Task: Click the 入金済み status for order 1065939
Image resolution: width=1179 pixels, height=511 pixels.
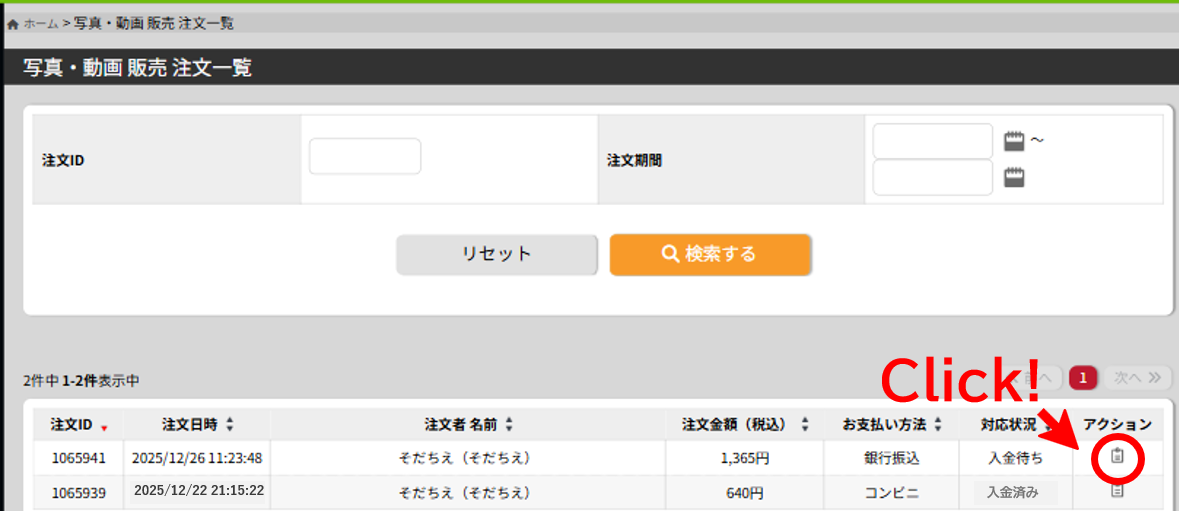Action: pos(1014,492)
